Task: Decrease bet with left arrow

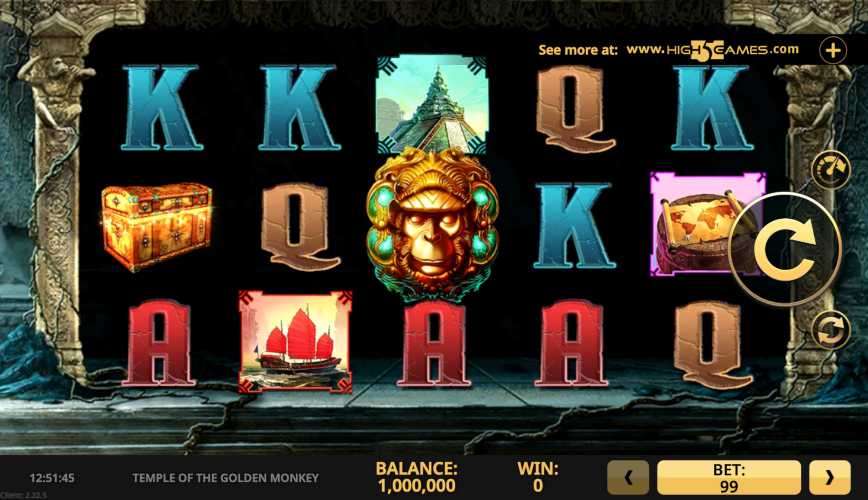Action: (628, 477)
